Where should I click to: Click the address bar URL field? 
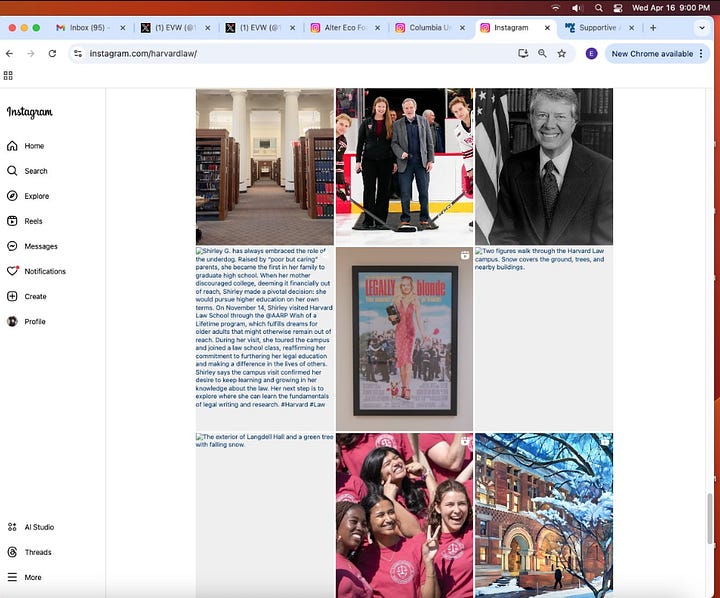[x=294, y=54]
